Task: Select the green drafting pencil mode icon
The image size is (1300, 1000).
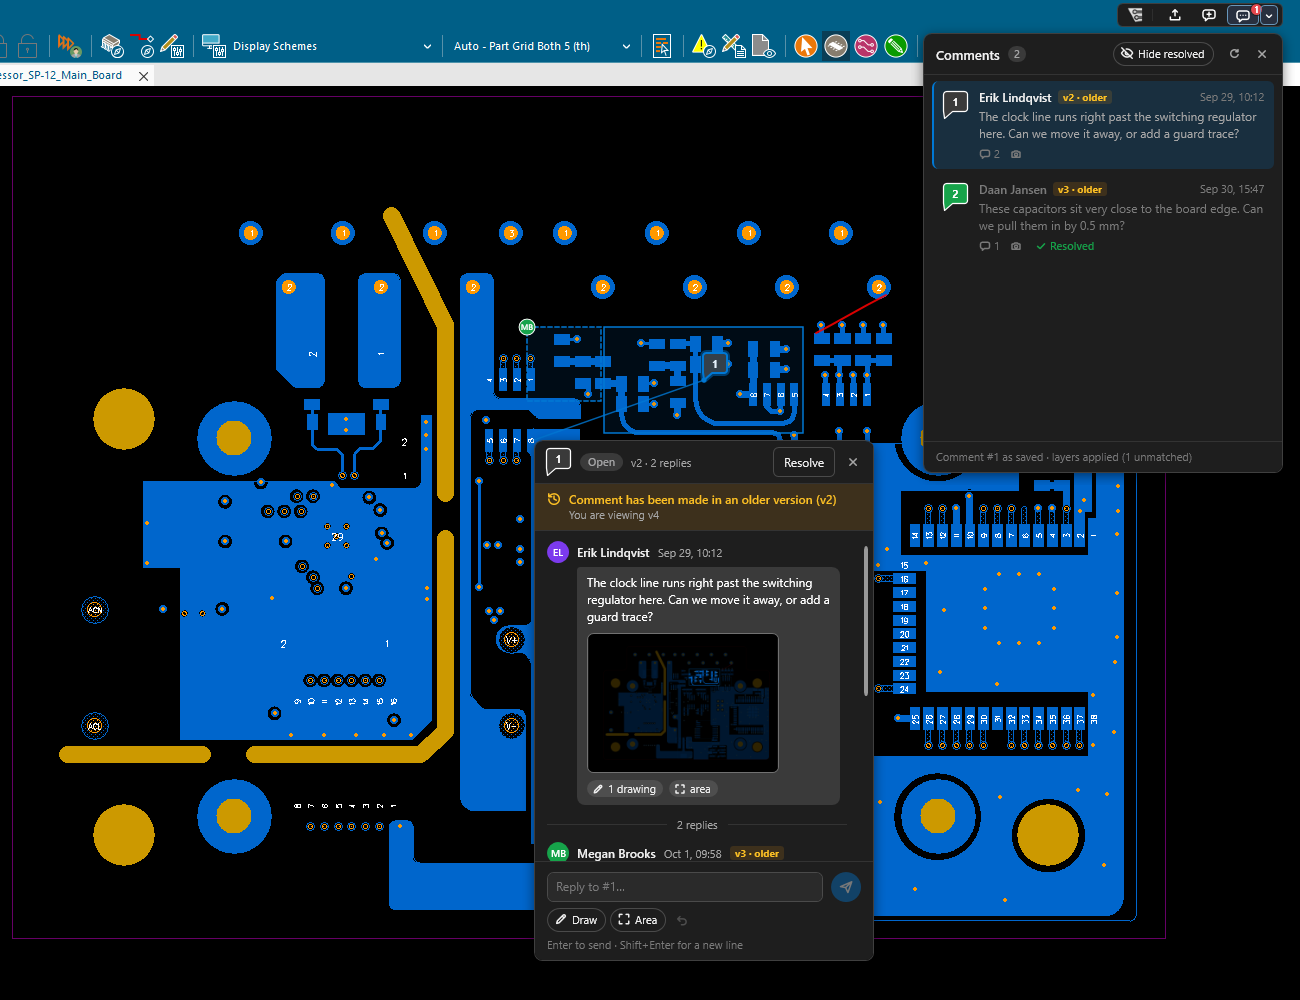Action: pyautogui.click(x=896, y=46)
